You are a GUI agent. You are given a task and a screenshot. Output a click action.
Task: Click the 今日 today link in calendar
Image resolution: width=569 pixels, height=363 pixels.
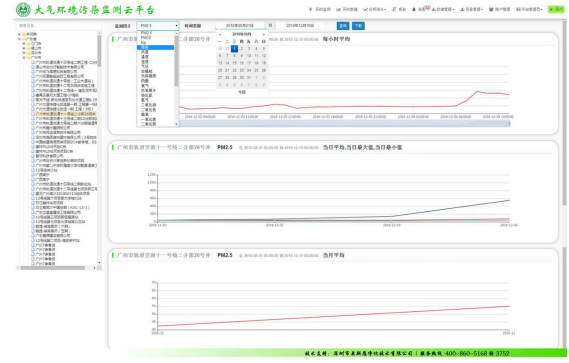point(242,92)
